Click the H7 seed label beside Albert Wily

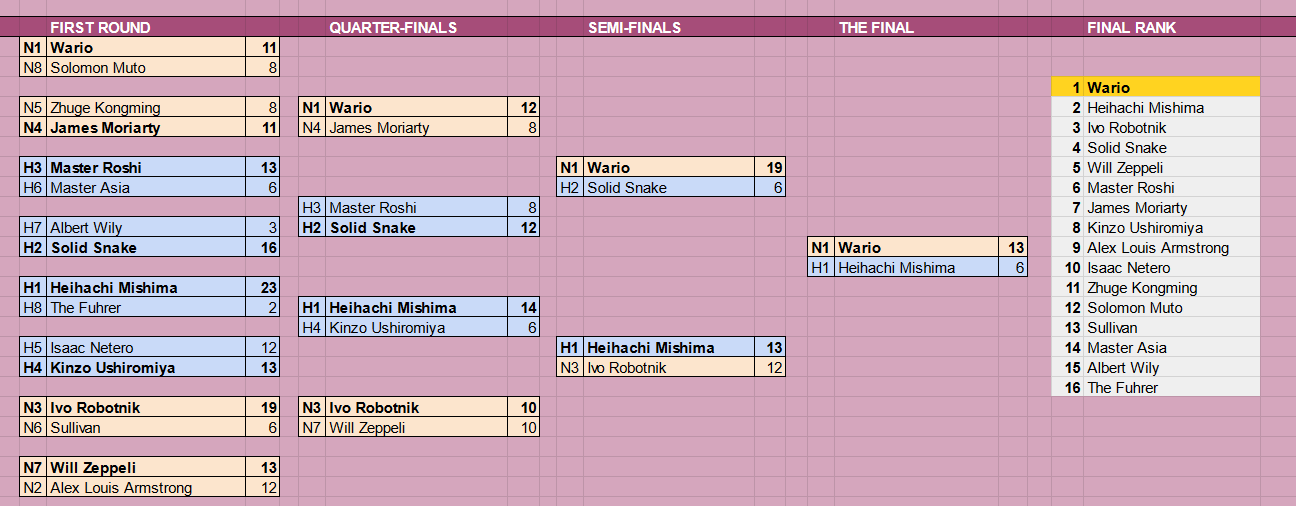[x=33, y=228]
